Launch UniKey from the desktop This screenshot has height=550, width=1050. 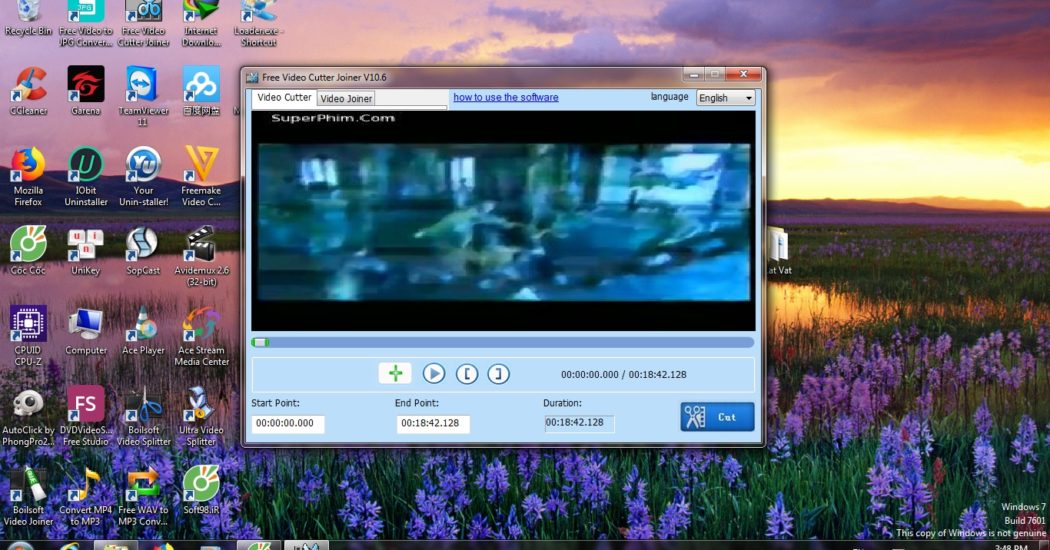86,252
